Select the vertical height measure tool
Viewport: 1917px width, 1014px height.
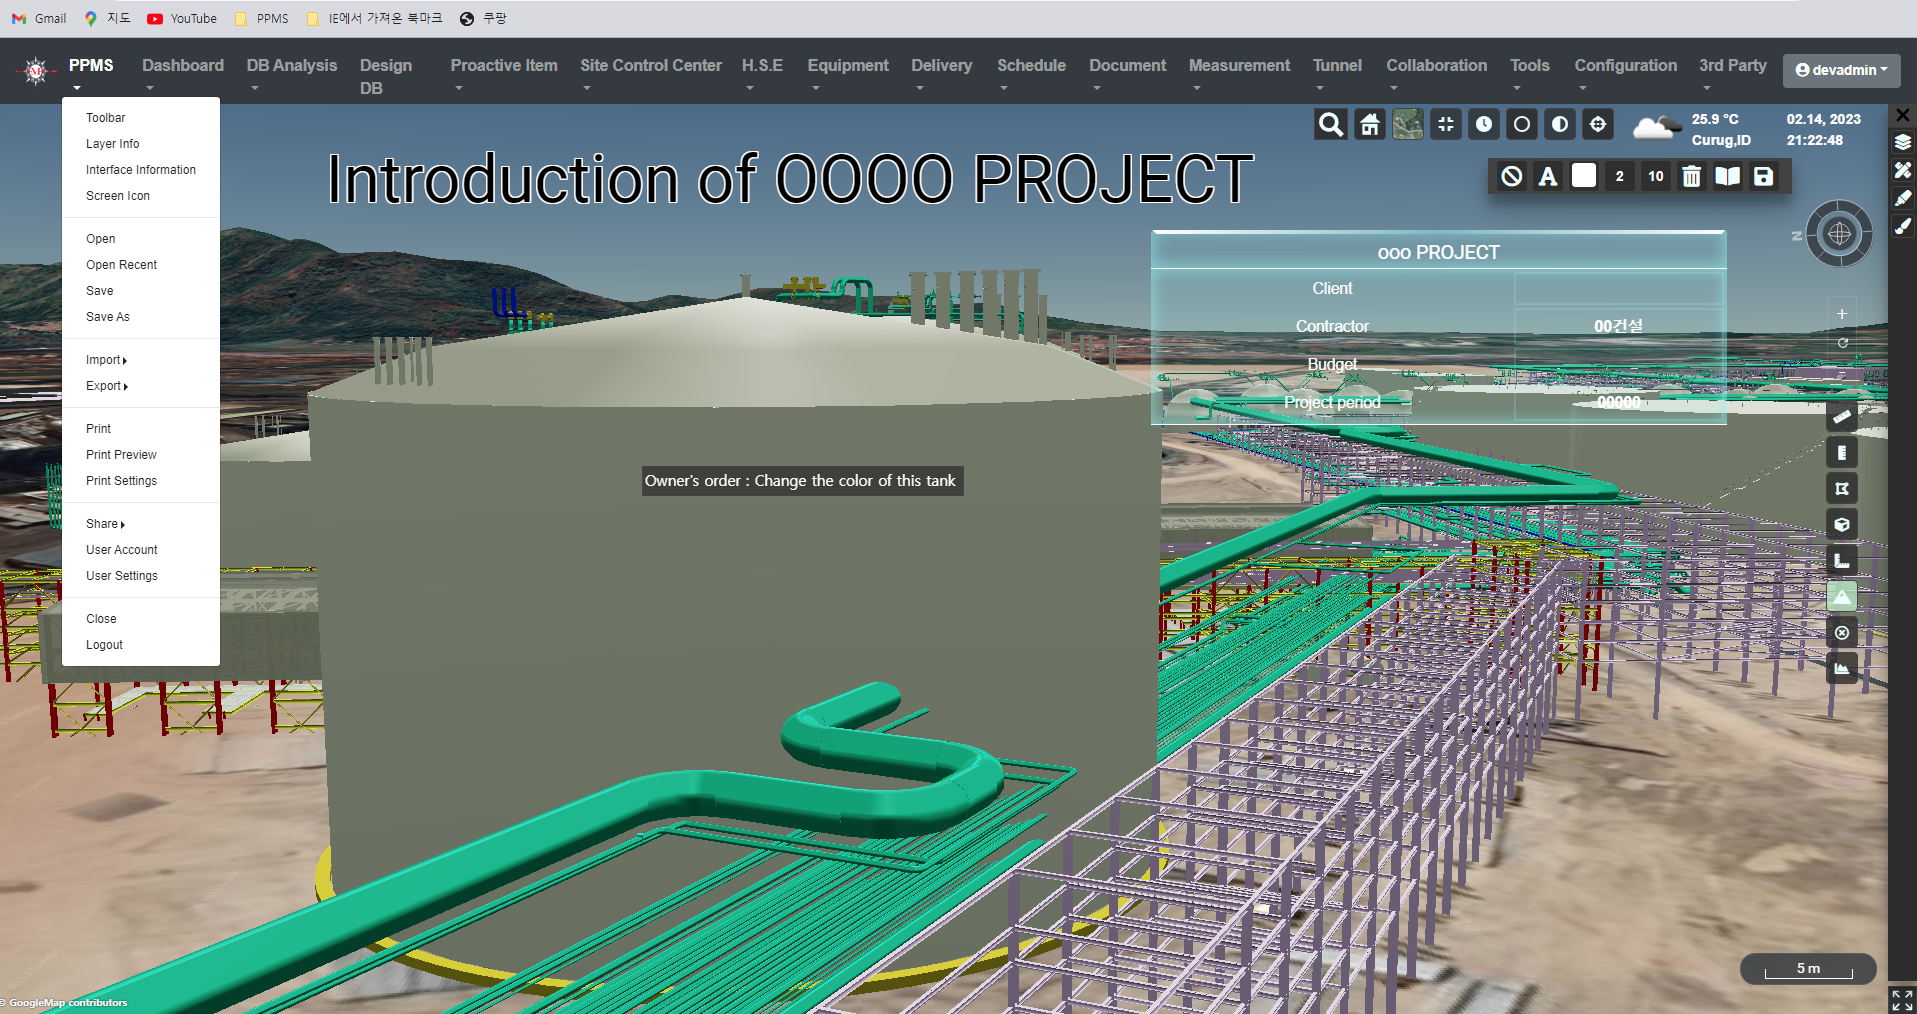pyautogui.click(x=1842, y=453)
